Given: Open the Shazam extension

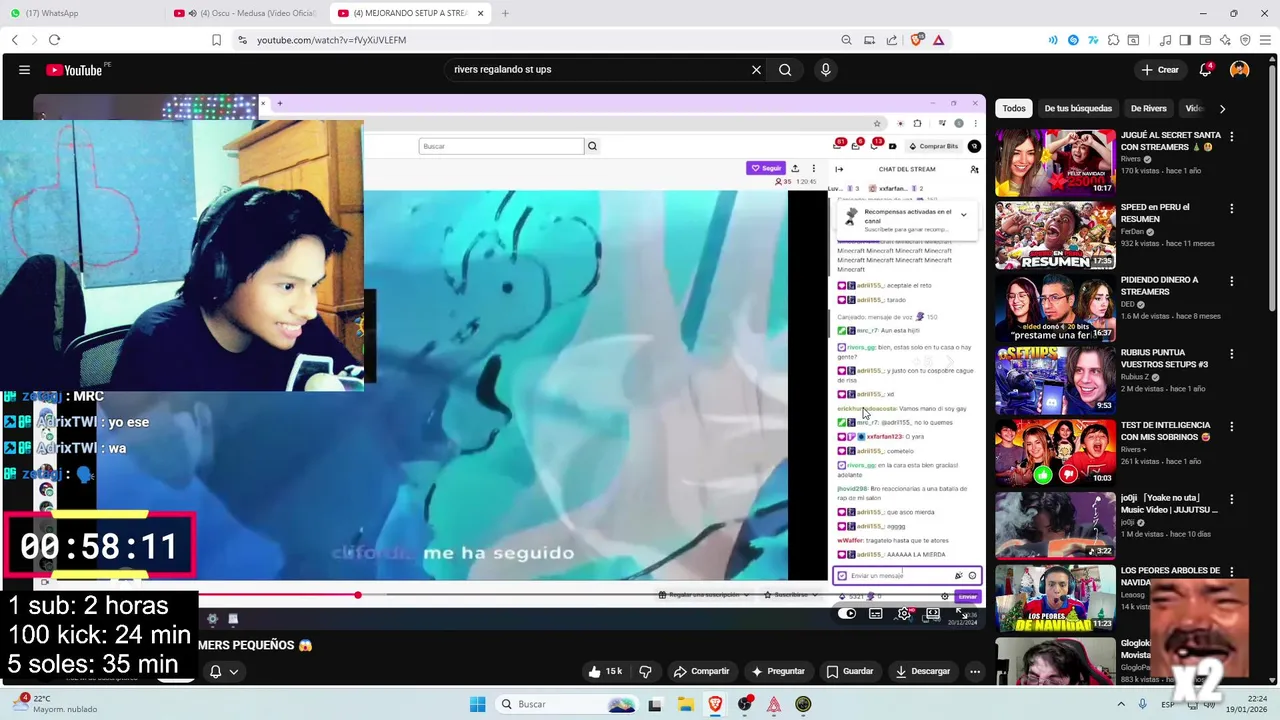Looking at the screenshot, I should (1073, 40).
